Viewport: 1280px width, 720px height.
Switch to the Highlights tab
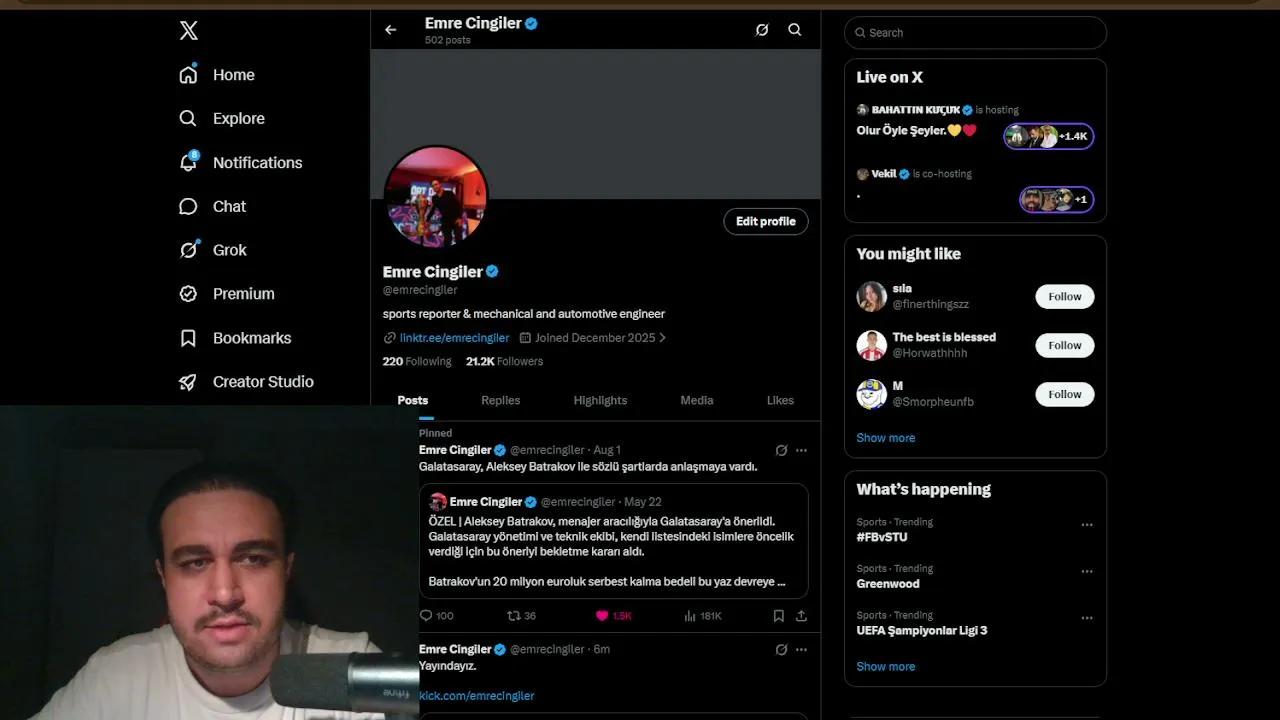(x=600, y=400)
